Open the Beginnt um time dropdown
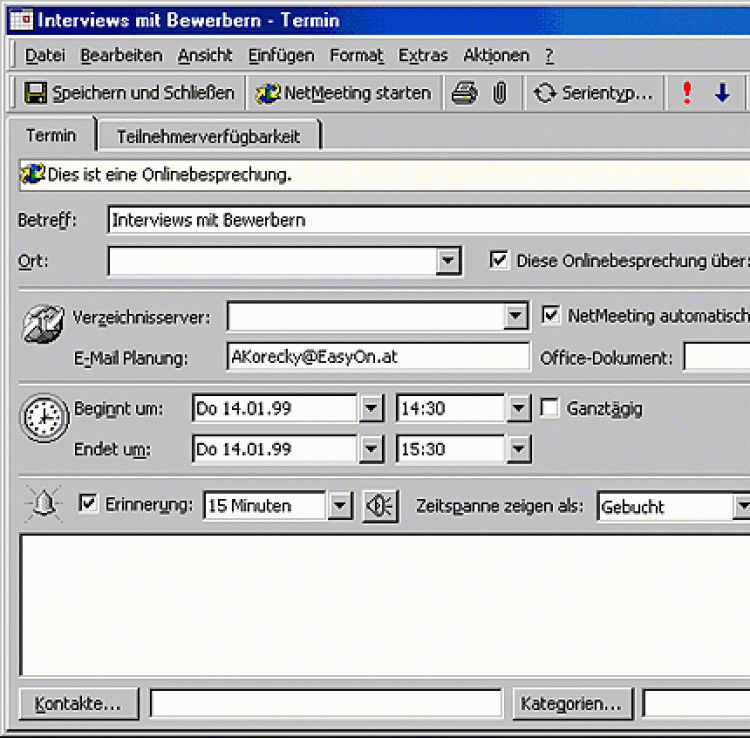The image size is (750, 738). pos(518,408)
